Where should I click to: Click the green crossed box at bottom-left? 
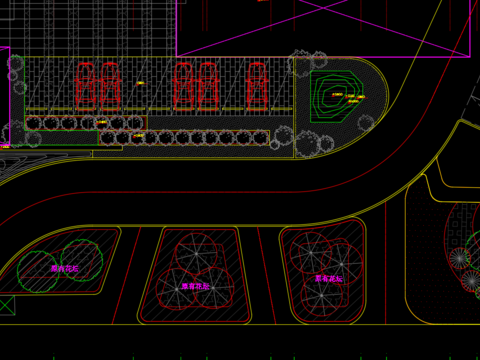pyautogui.click(x=7, y=305)
